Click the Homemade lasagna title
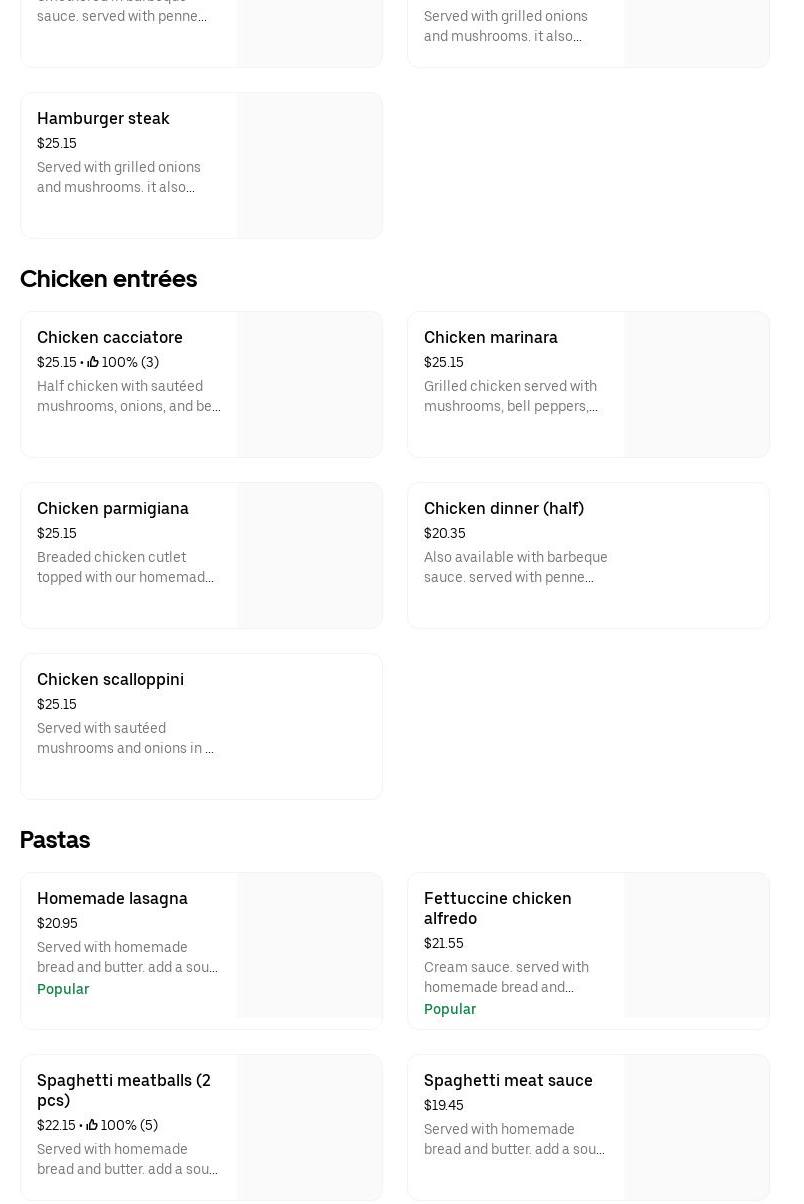Image resolution: width=804 pixels, height=1204 pixels. tap(112, 898)
